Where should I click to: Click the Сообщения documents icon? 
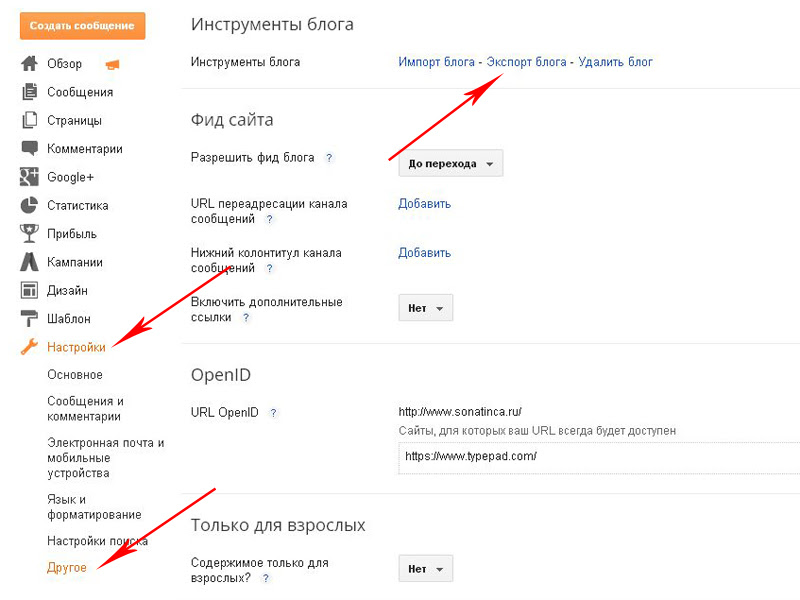pos(30,92)
